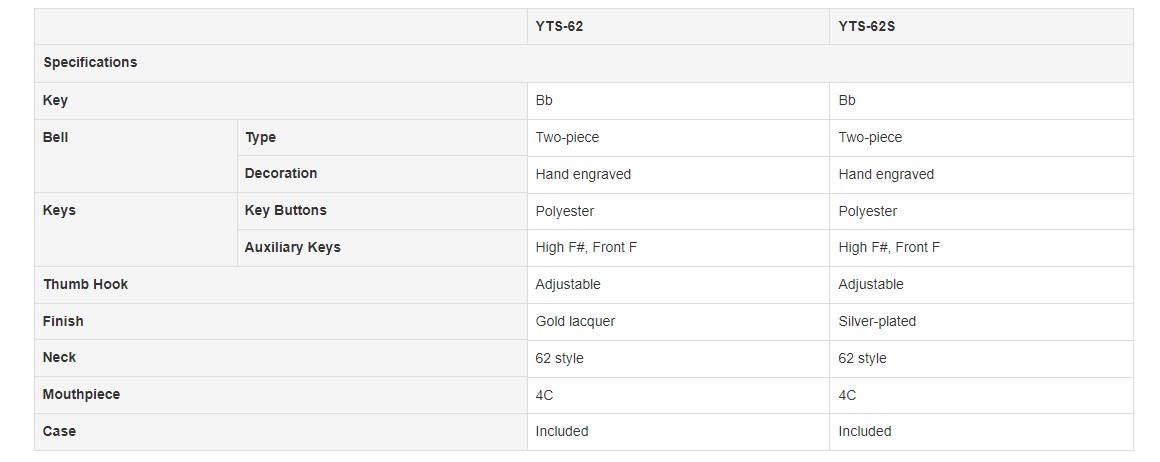Viewport: 1160px width, 462px height.
Task: Select the Bell Type sub-label
Action: pyautogui.click(x=260, y=137)
